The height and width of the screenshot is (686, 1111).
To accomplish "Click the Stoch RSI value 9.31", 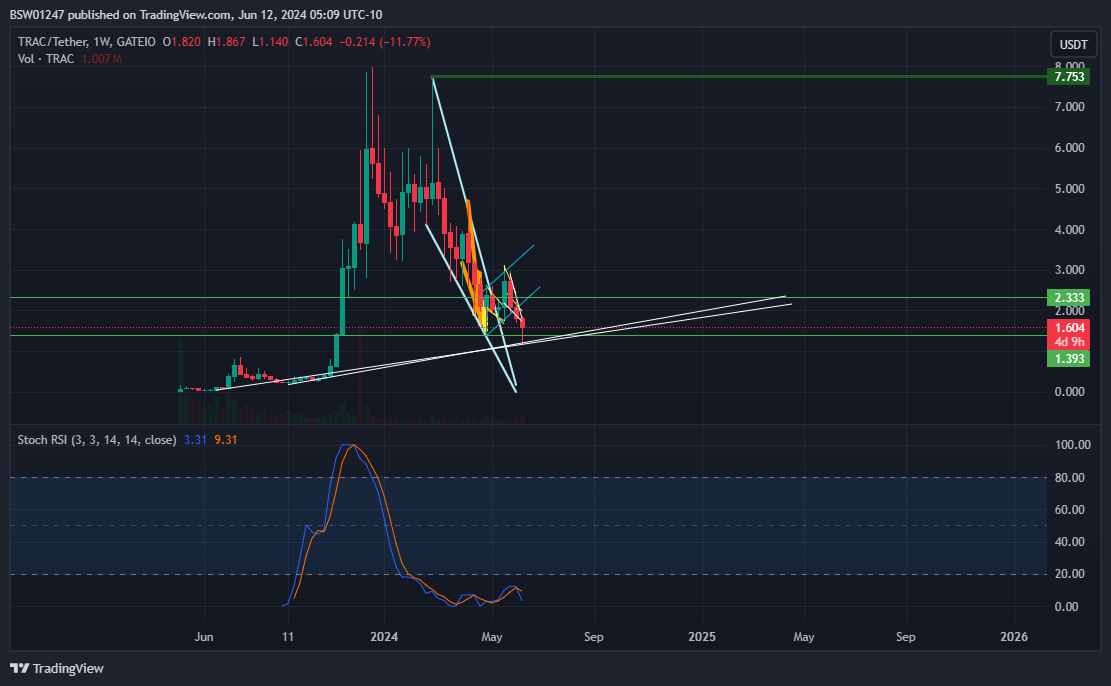I will coord(225,440).
